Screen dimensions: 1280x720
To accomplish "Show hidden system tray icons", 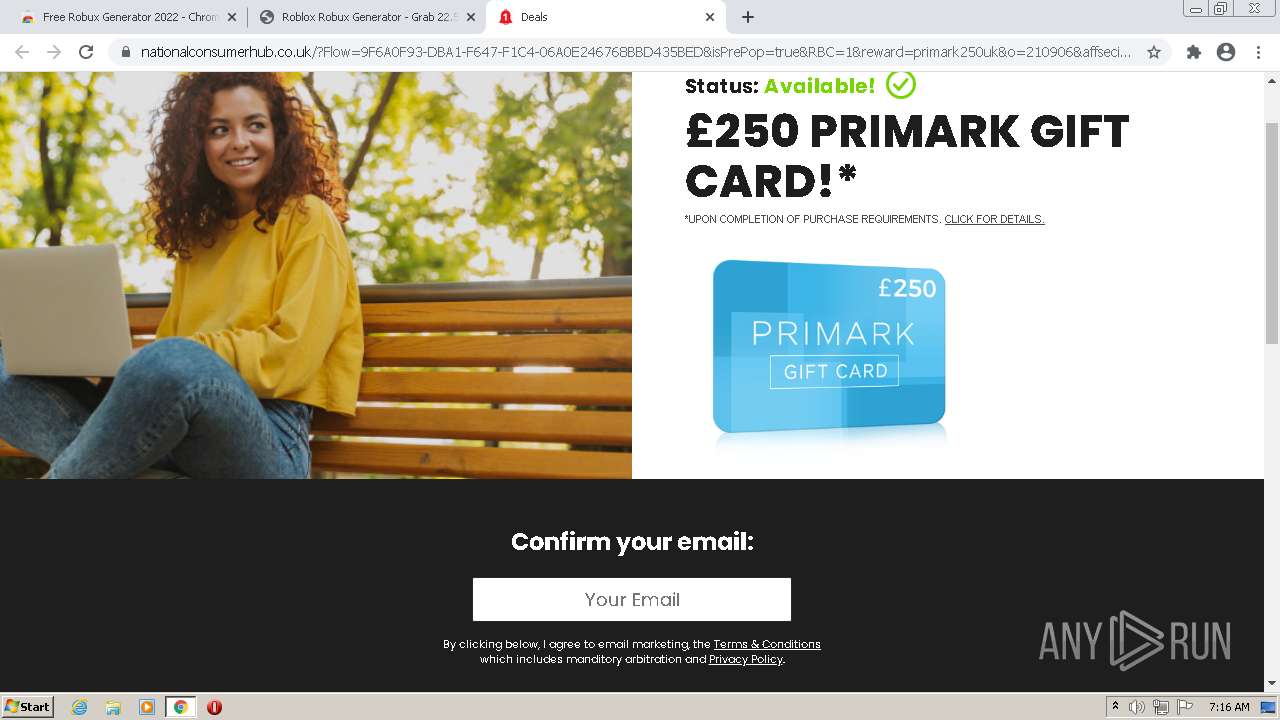I will coord(1115,707).
